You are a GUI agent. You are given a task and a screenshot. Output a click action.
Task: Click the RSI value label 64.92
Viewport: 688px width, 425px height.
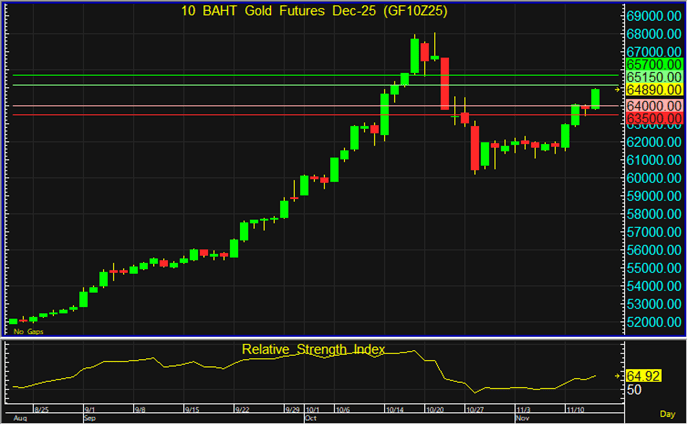pos(644,376)
